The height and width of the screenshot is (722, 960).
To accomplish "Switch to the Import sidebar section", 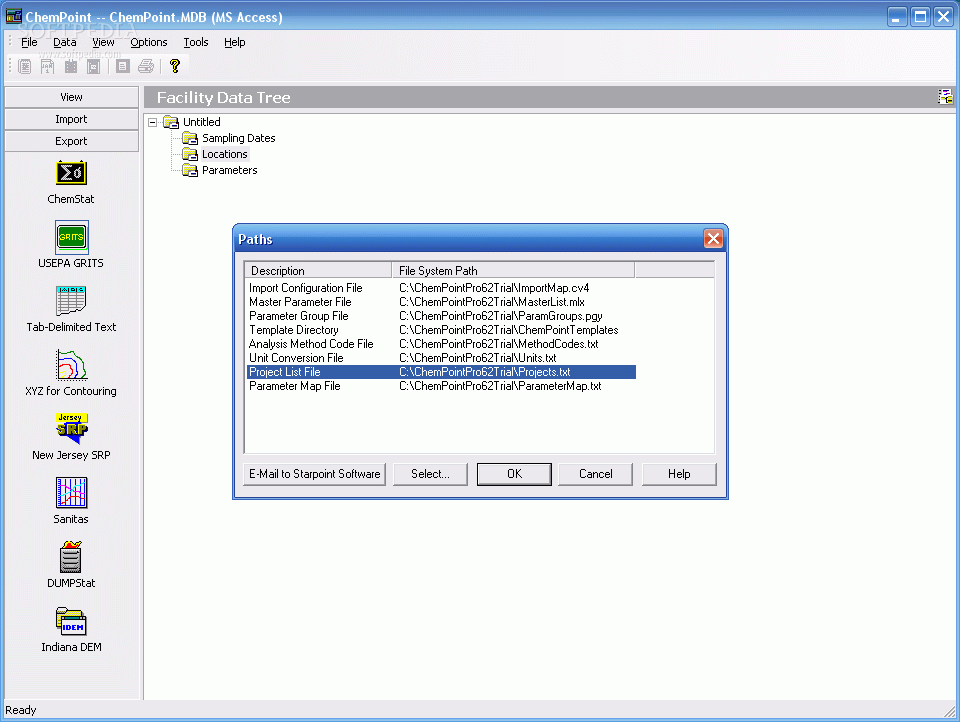I will coord(72,119).
